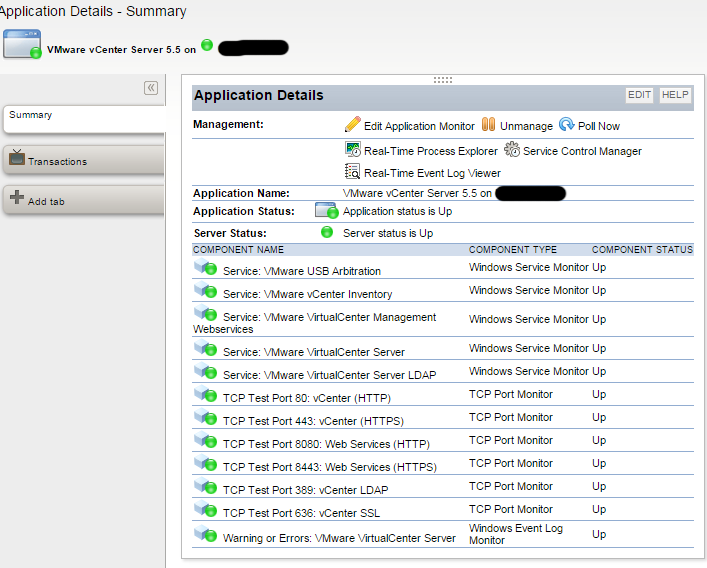Click status icon for TCP Test Port 636
The image size is (707, 568).
(205, 509)
